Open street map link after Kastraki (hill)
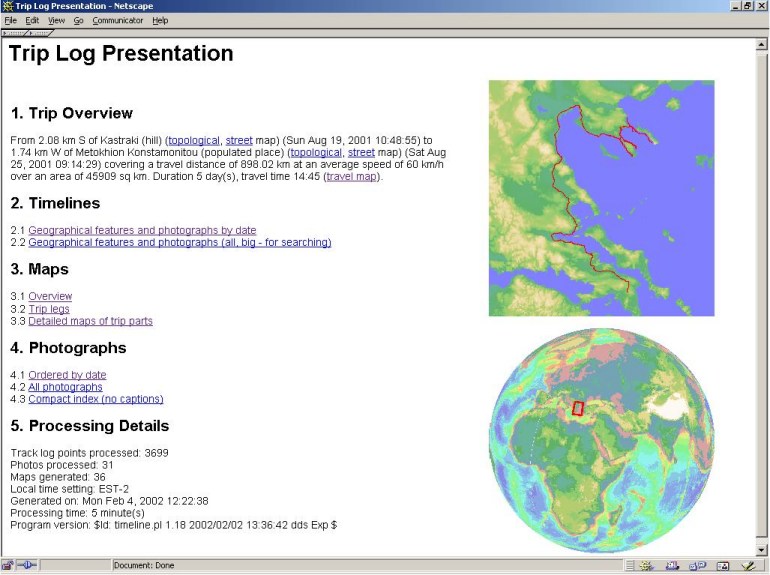The height and width of the screenshot is (575, 770). (x=239, y=140)
